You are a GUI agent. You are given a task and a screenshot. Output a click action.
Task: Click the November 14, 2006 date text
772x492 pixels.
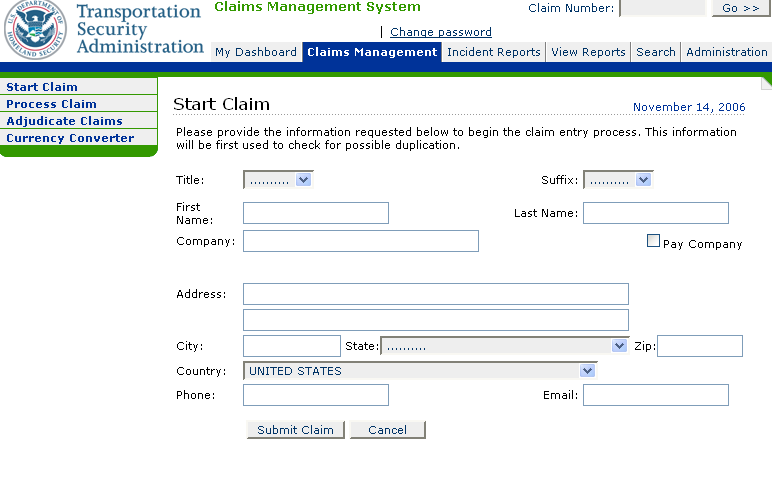coord(689,107)
